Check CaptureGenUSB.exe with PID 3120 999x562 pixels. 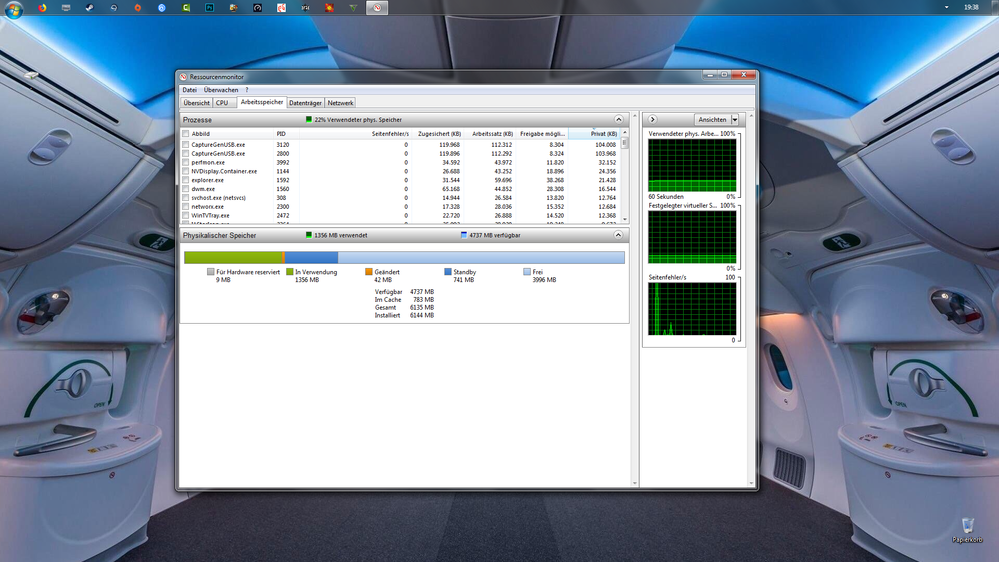pyautogui.click(x=185, y=145)
